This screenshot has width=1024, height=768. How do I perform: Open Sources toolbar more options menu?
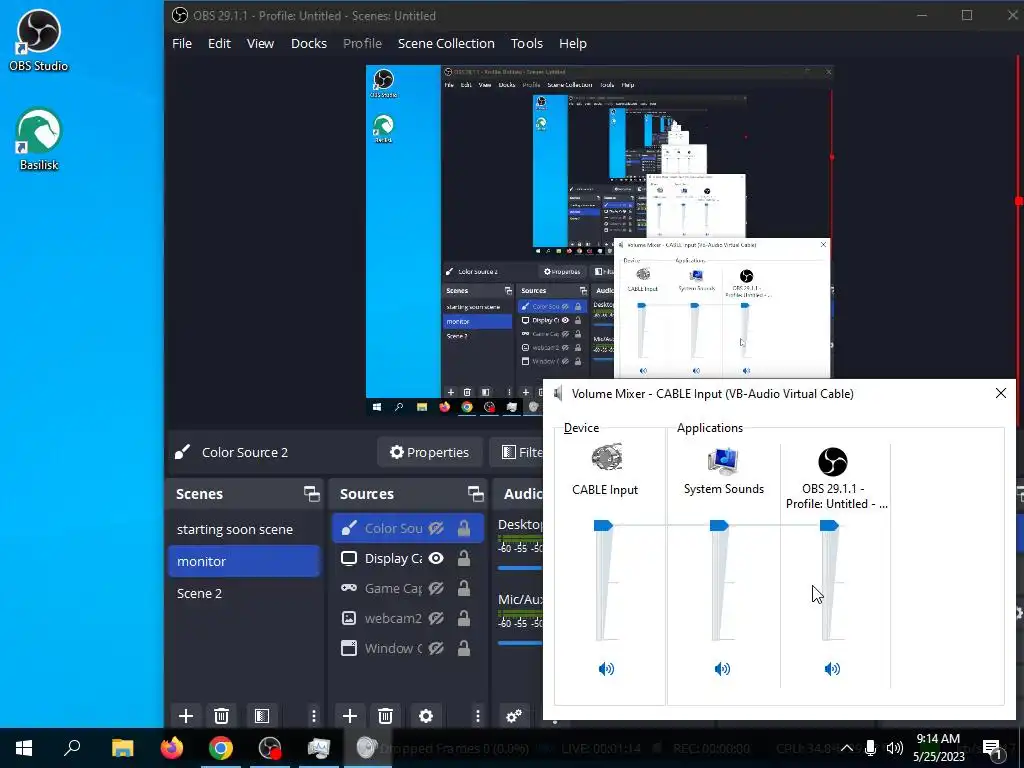(x=477, y=716)
